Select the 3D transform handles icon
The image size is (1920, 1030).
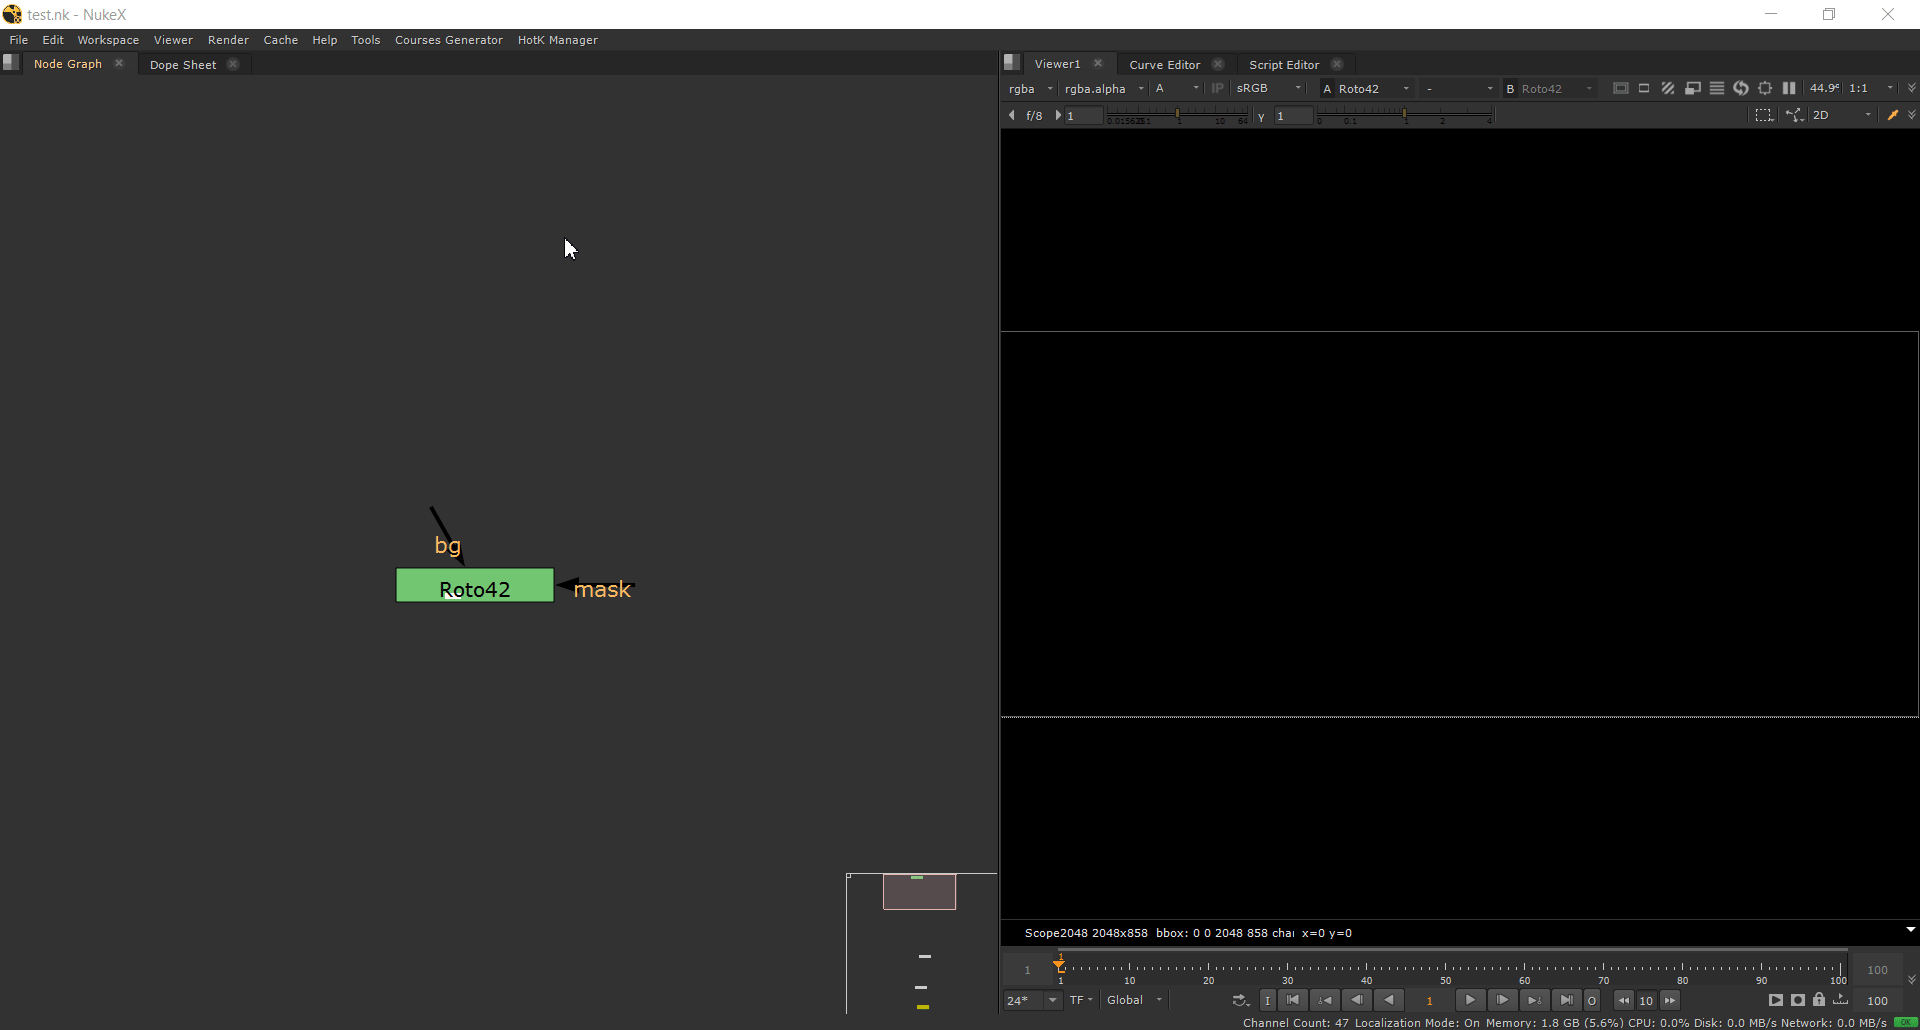1796,115
